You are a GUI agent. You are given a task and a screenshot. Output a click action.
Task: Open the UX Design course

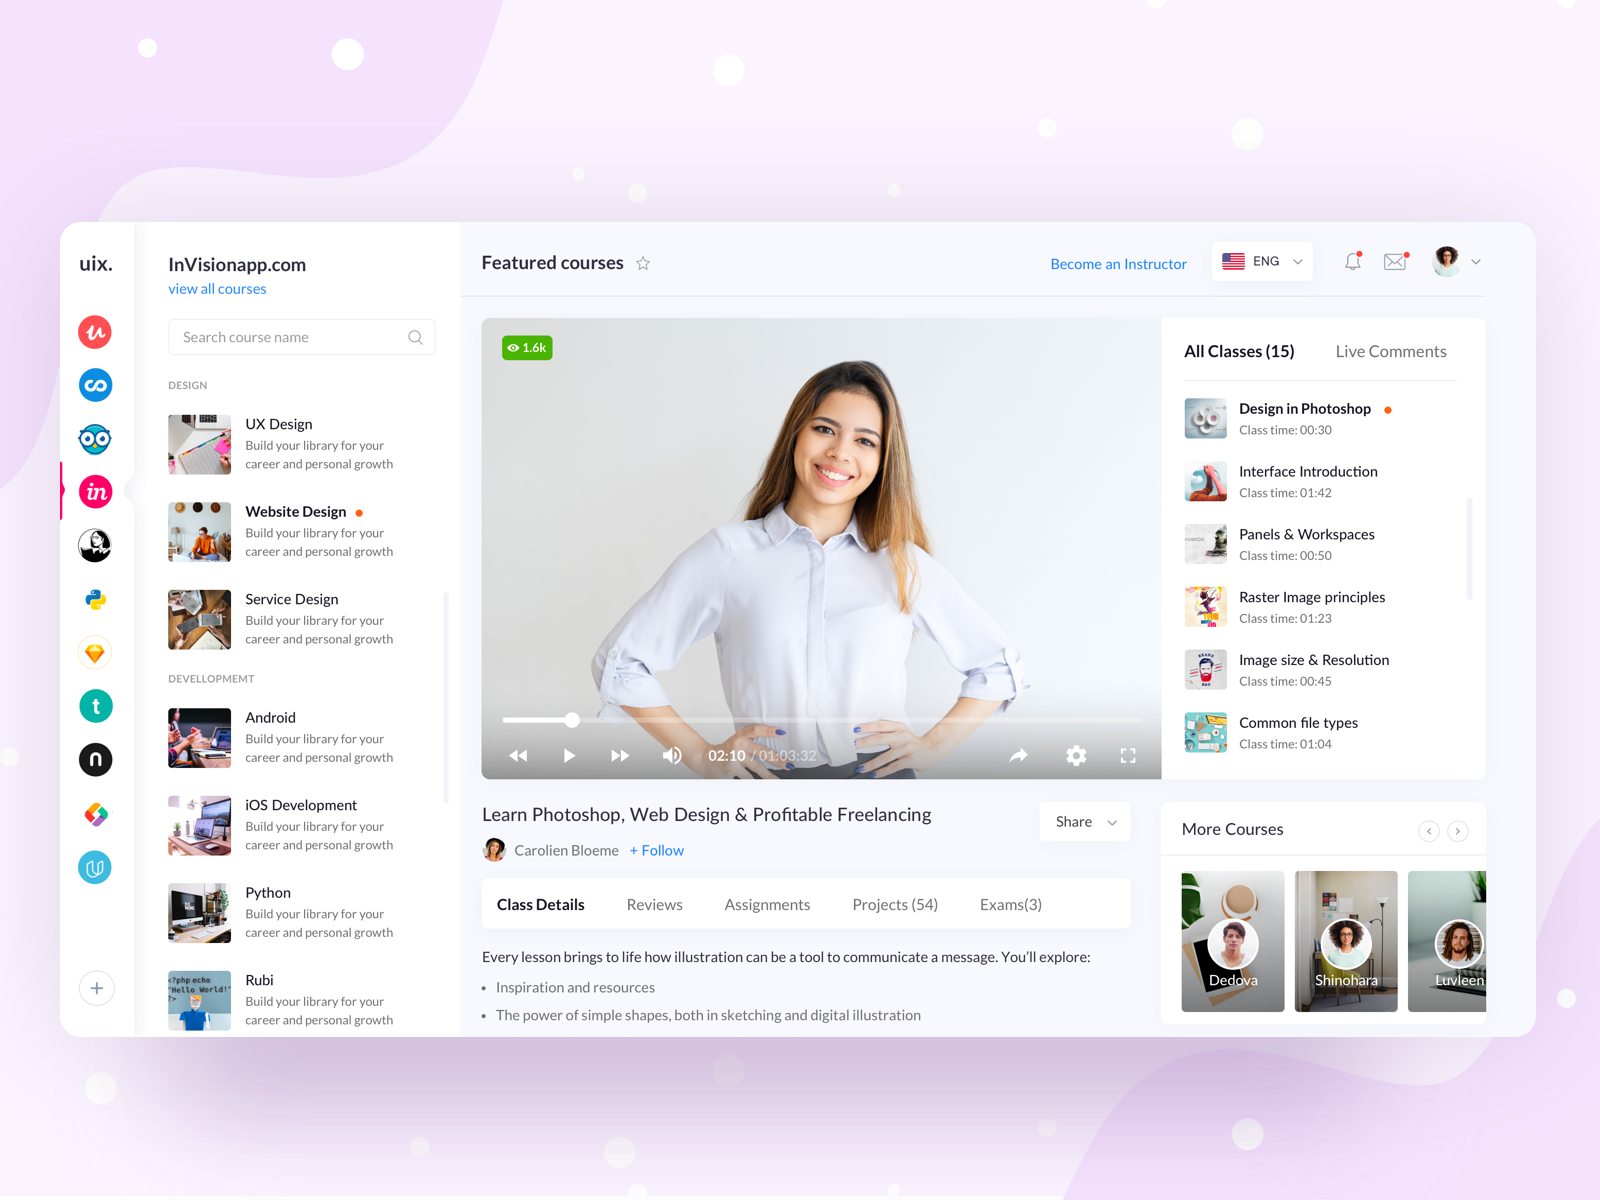click(301, 444)
